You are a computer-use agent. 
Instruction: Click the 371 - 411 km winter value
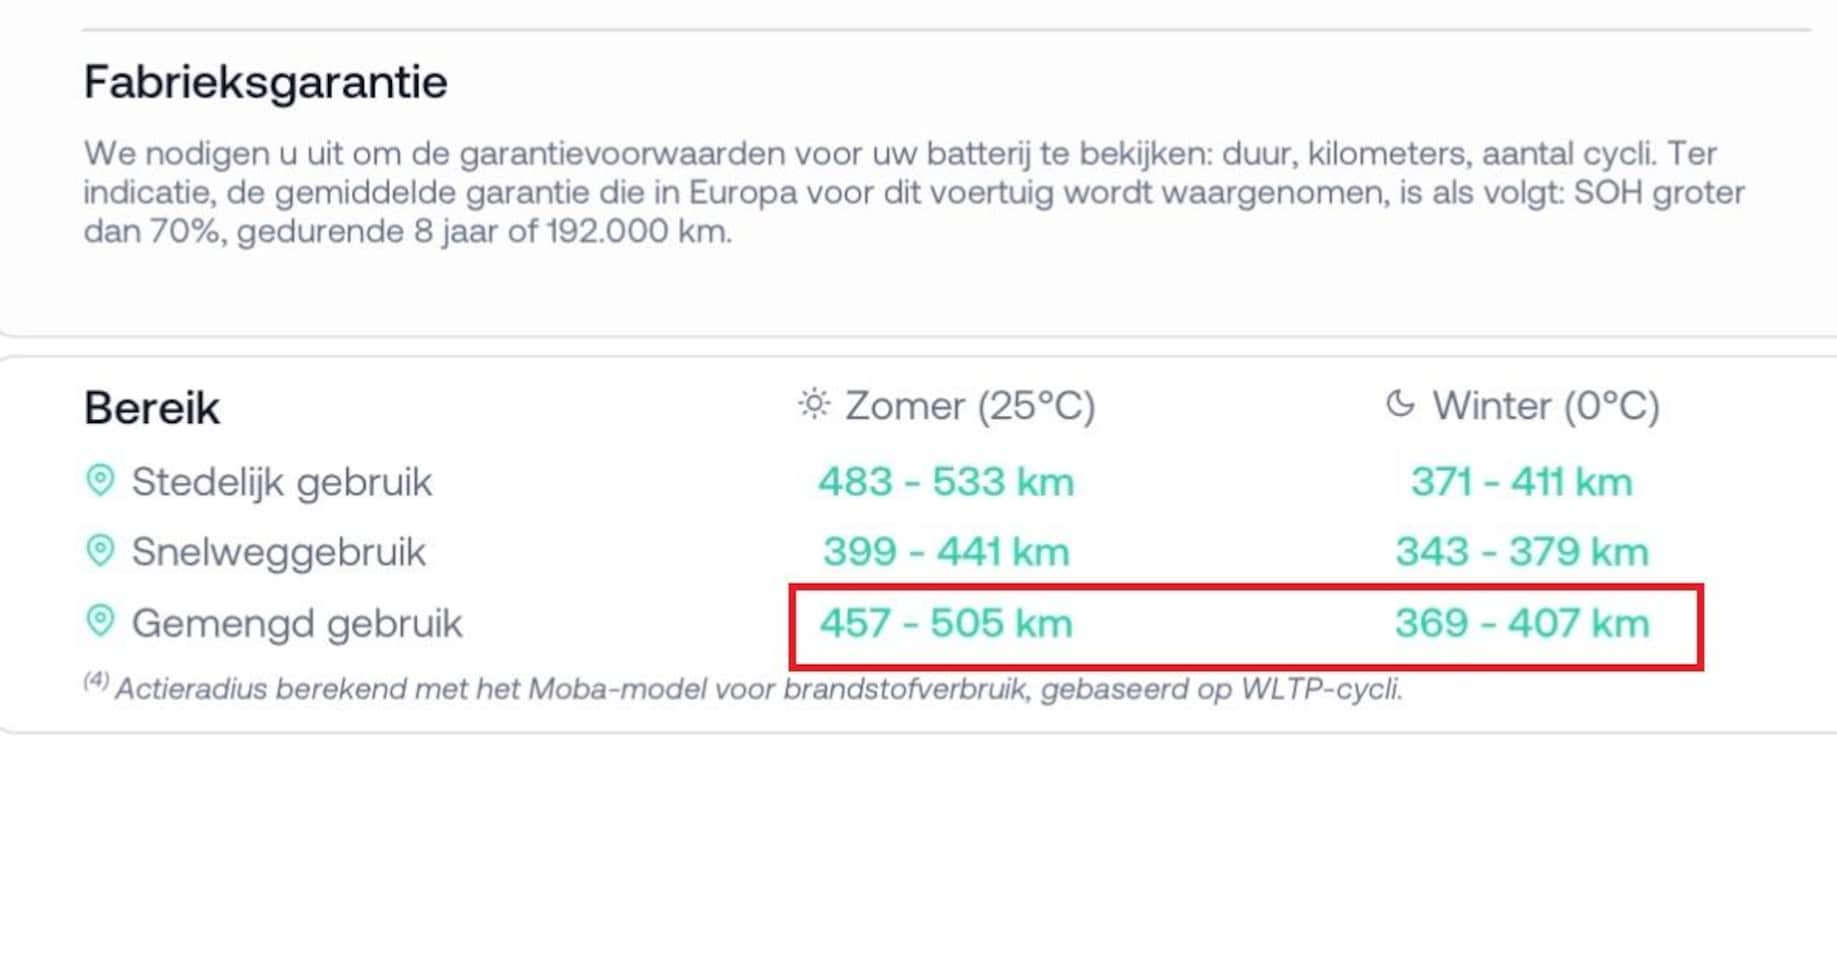(1521, 482)
